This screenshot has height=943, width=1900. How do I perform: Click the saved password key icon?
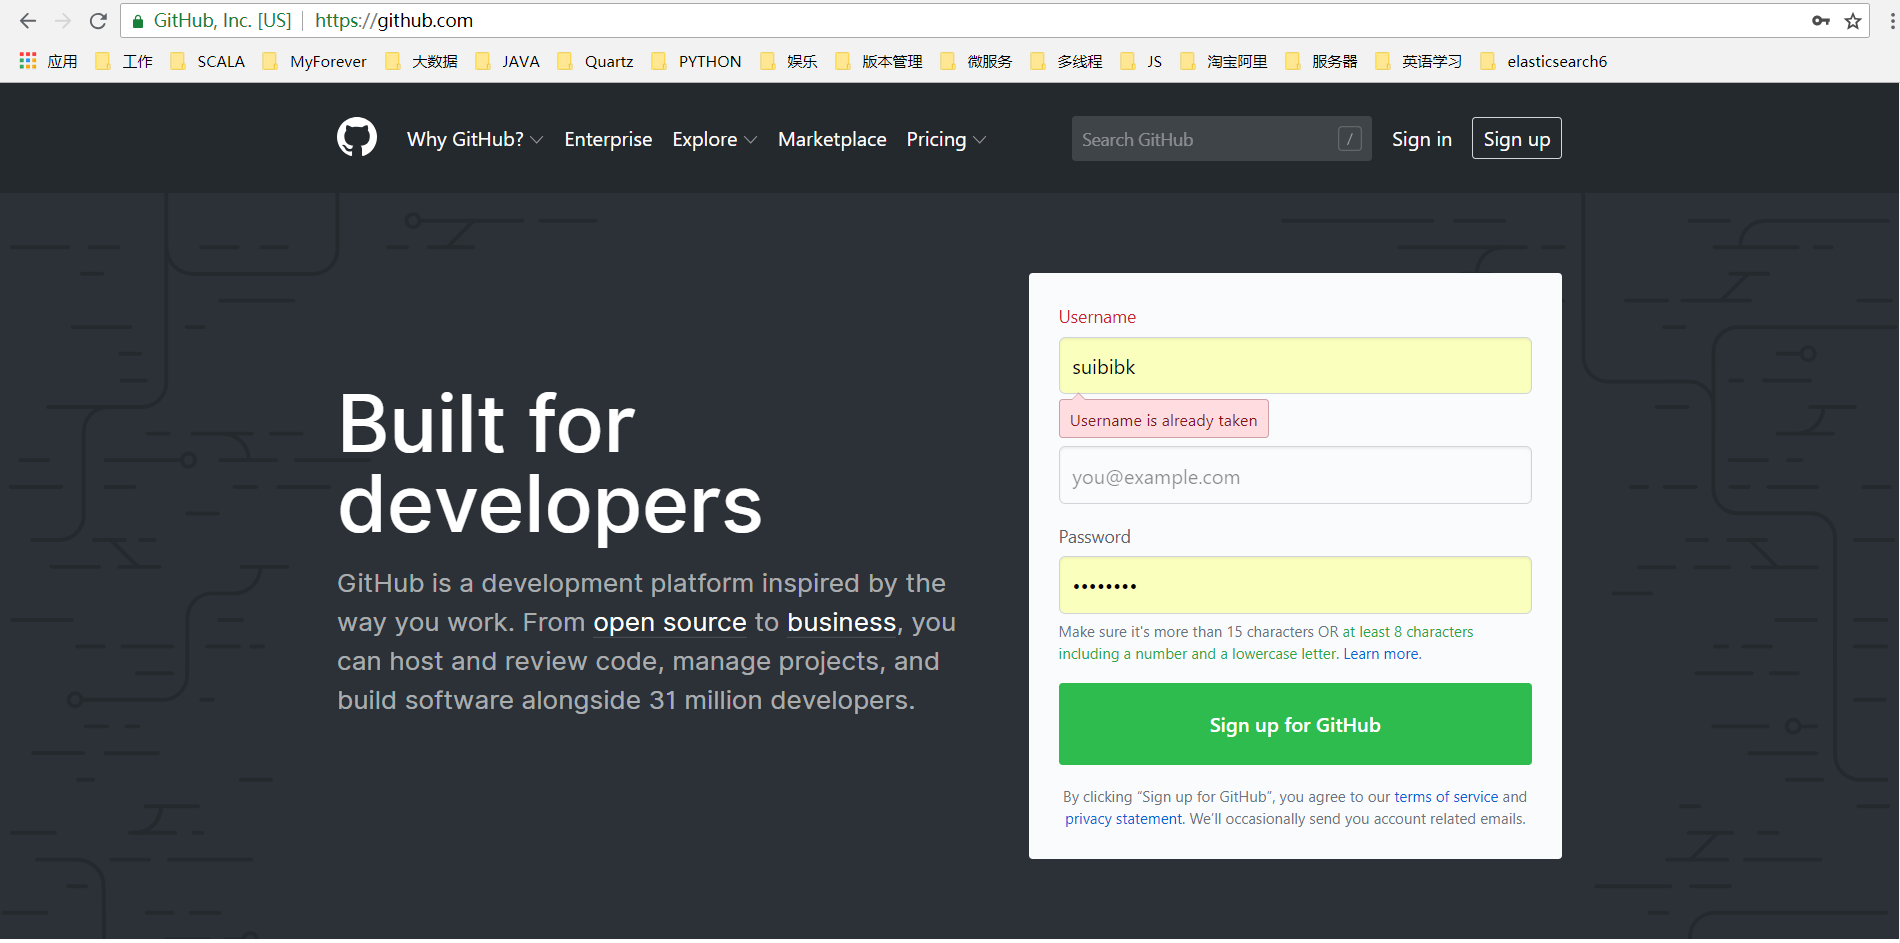1821,21
